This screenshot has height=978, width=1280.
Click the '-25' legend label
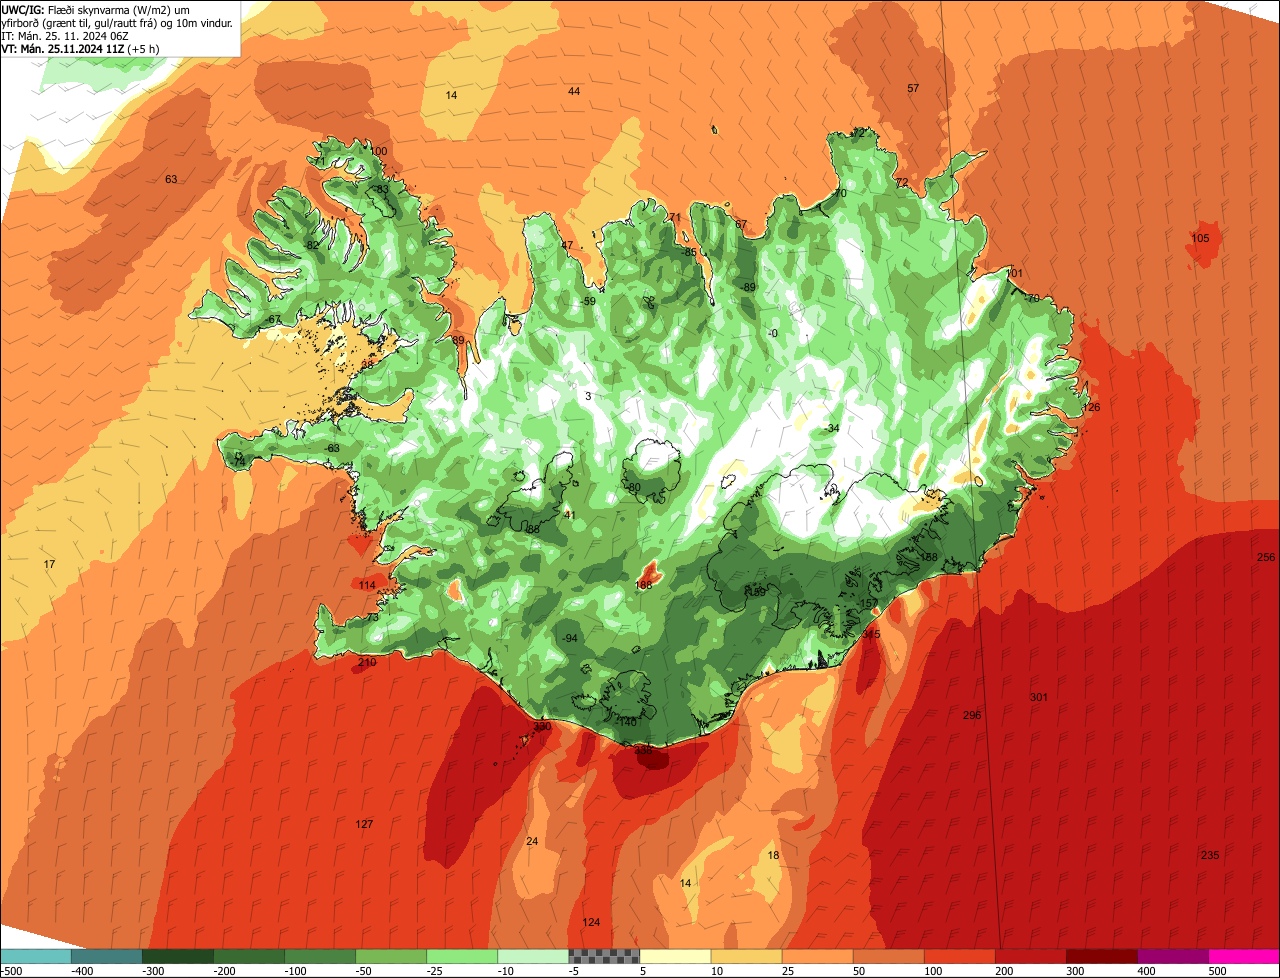coord(436,971)
